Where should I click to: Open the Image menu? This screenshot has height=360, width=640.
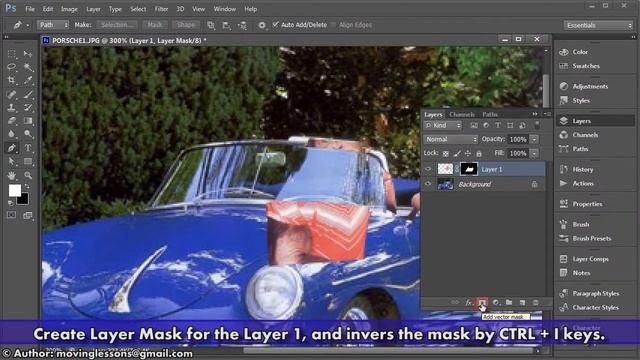pos(69,9)
